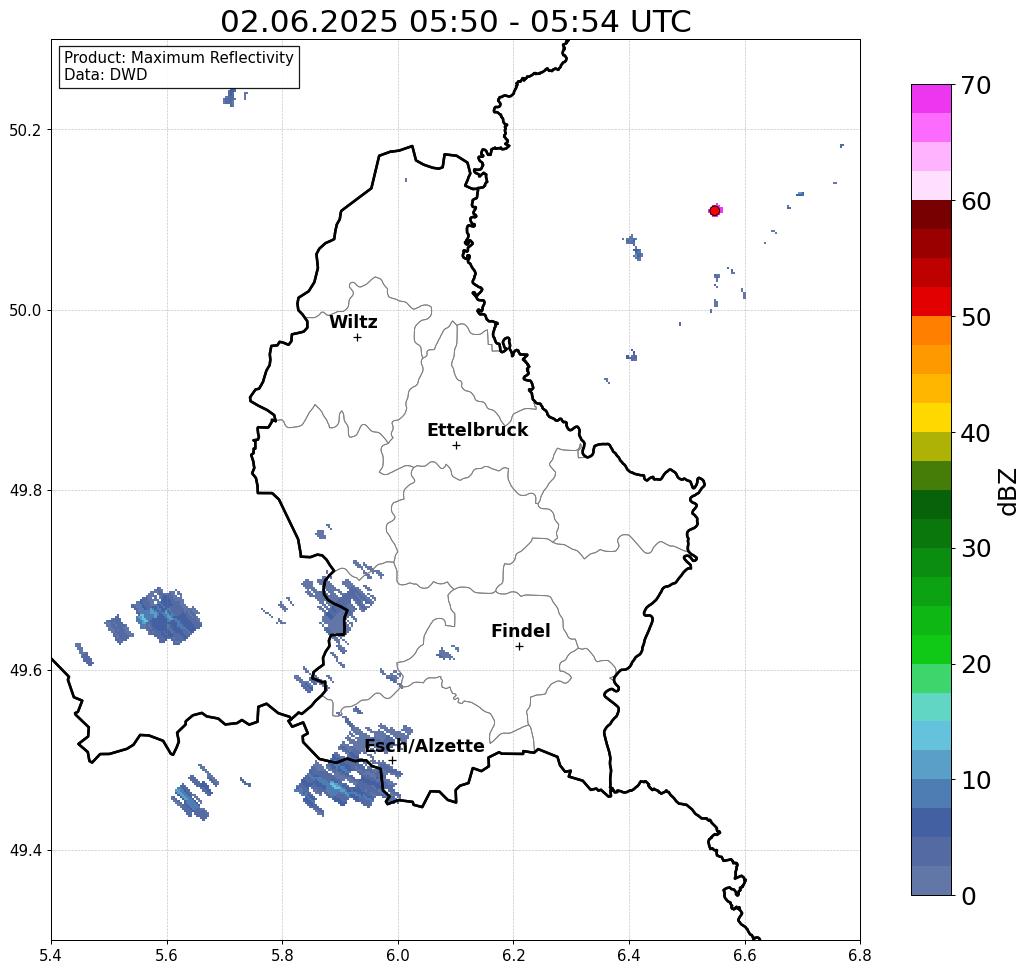Click the Esch/Alzette city label
The height and width of the screenshot is (973, 1029).
click(x=424, y=746)
